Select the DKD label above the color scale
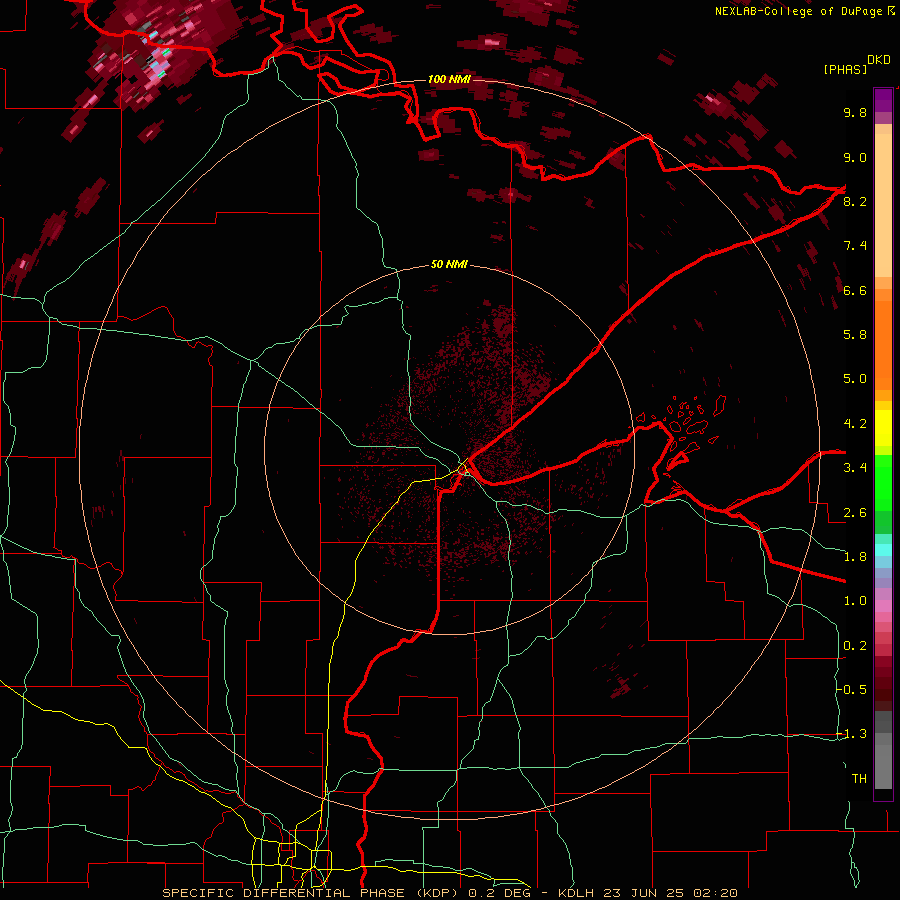 [x=878, y=60]
